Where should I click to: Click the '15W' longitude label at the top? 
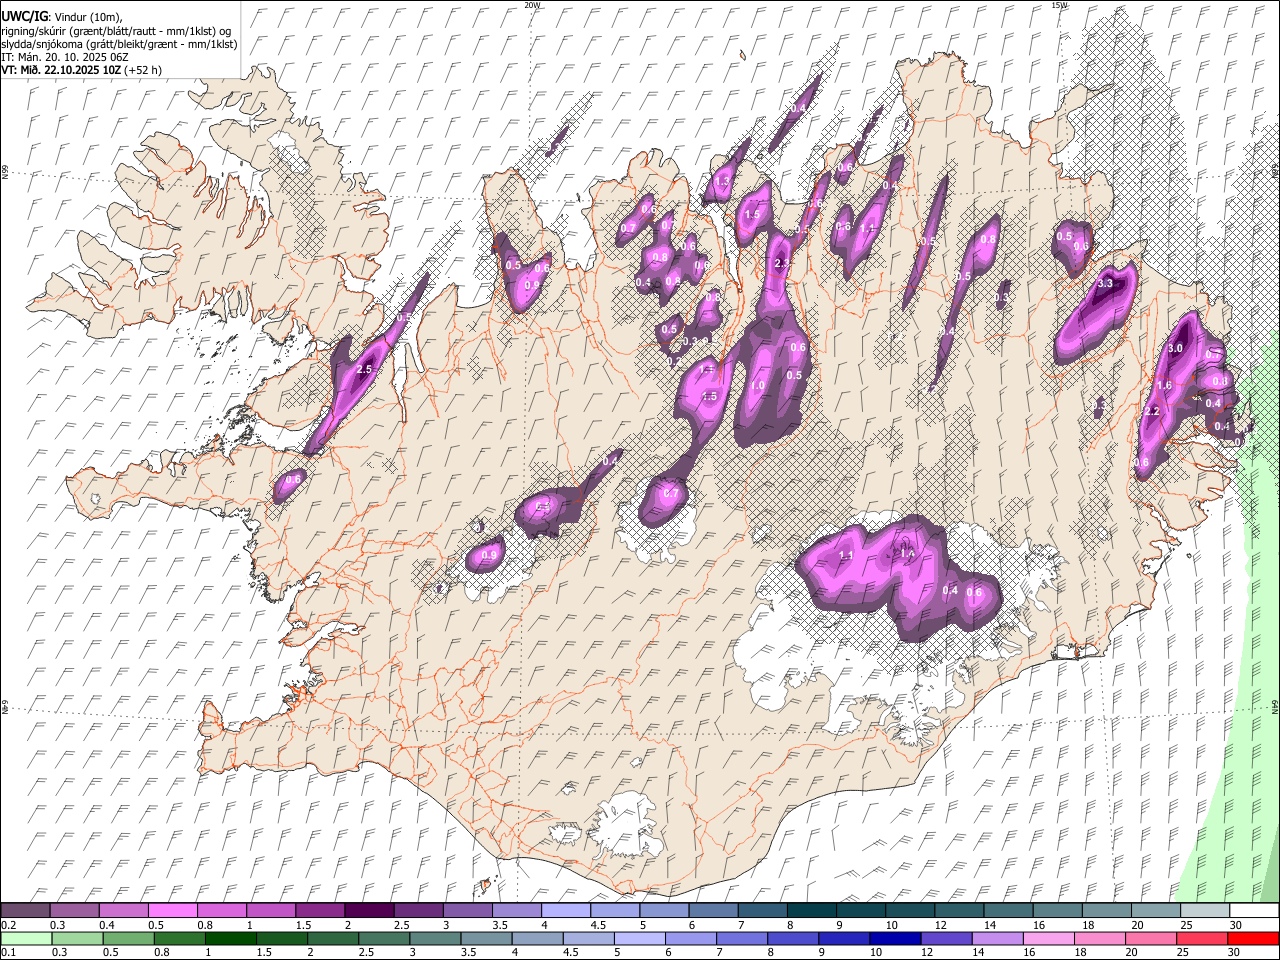tap(1059, 5)
